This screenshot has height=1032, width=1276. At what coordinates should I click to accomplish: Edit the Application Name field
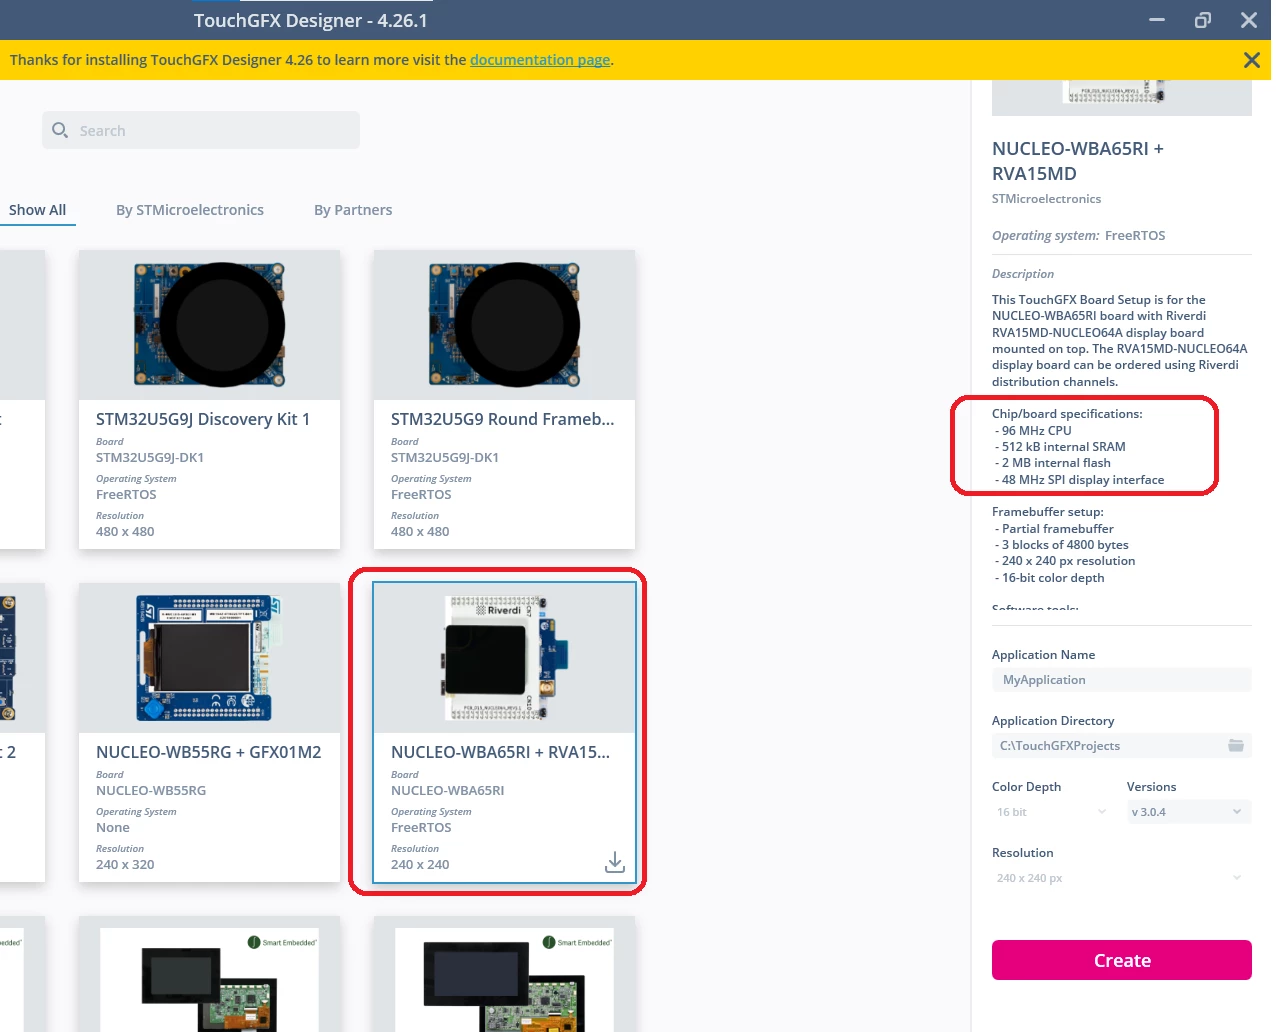click(x=1122, y=680)
